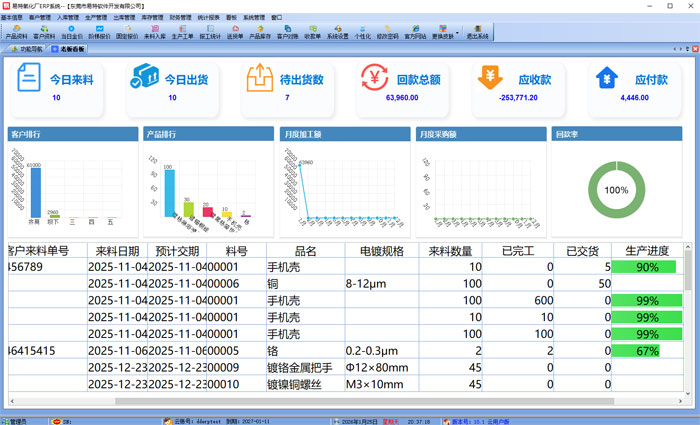Click the 90% production progress bar

(647, 267)
